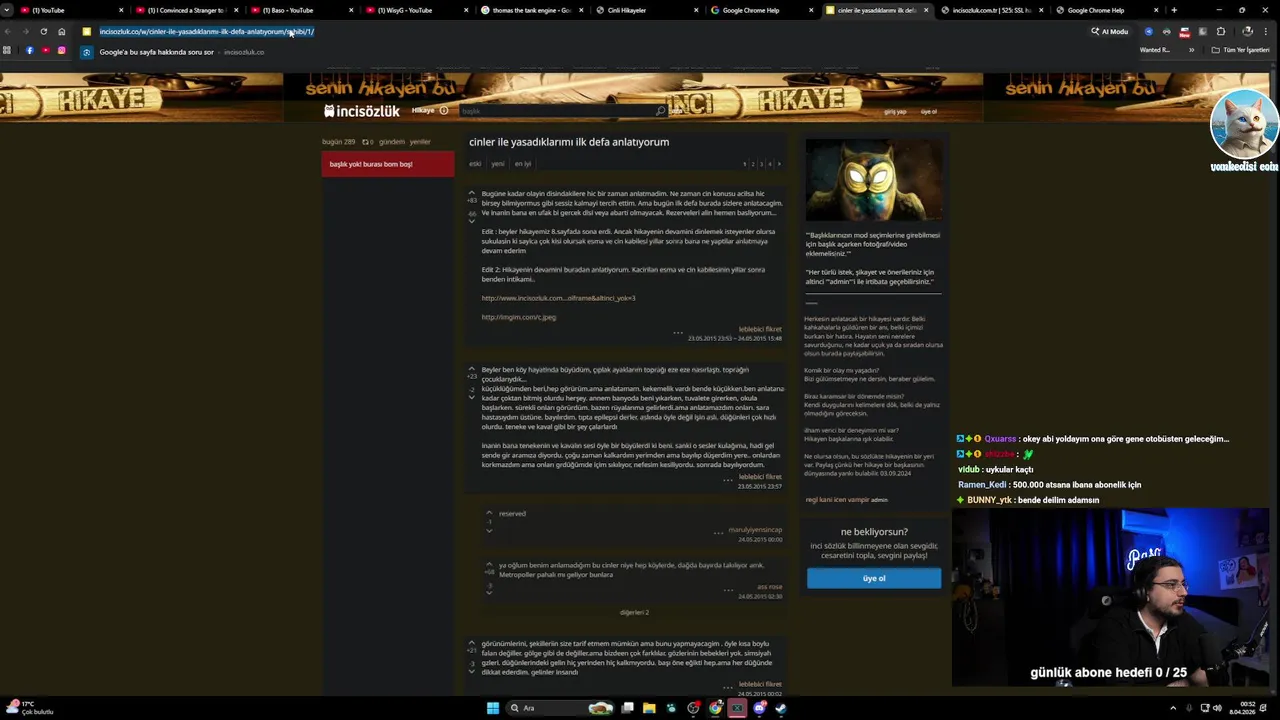Show hidden system tray icons
1280x720 pixels.
pyautogui.click(x=1173, y=708)
